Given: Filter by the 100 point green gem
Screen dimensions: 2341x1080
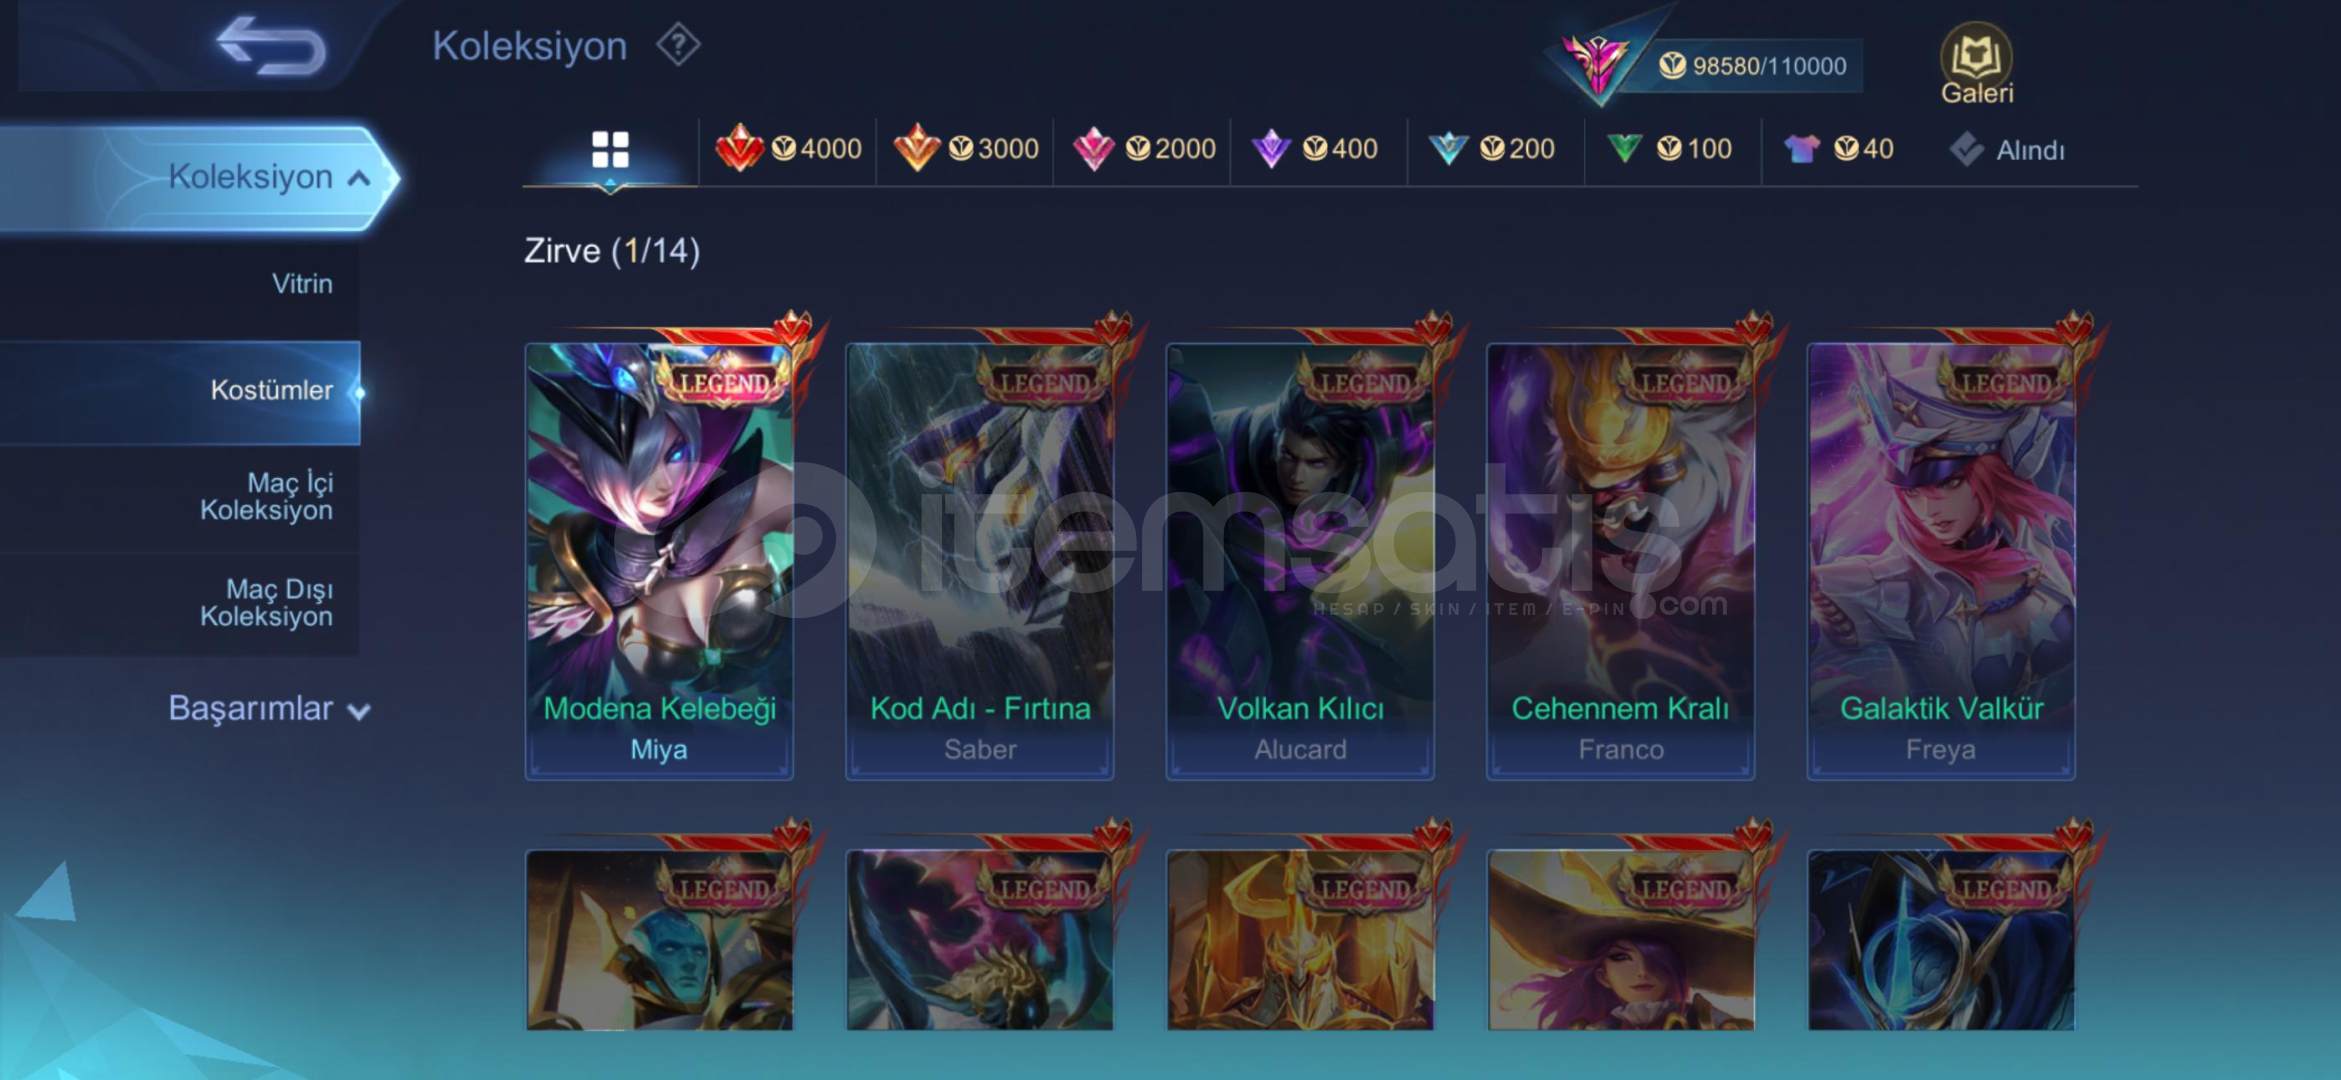Looking at the screenshot, I should (x=1668, y=149).
